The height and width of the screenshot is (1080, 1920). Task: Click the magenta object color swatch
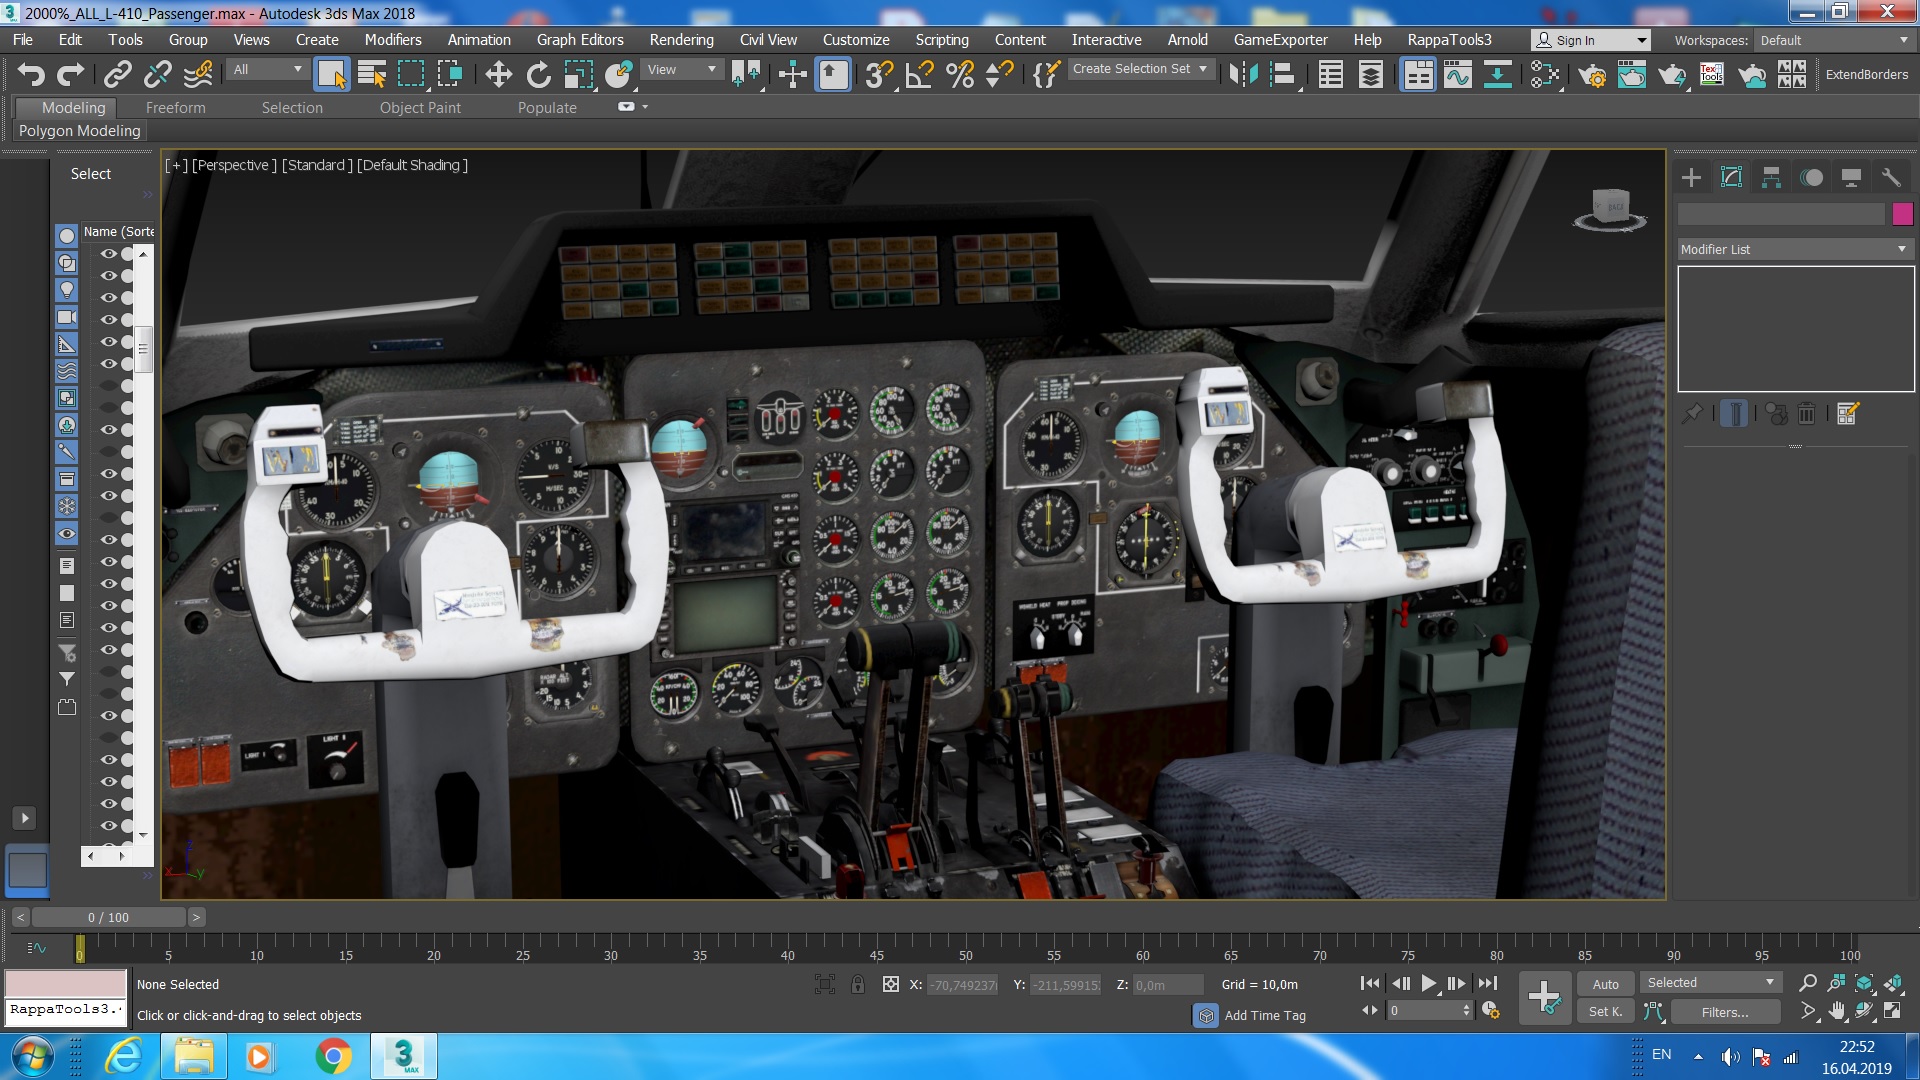pos(1902,213)
